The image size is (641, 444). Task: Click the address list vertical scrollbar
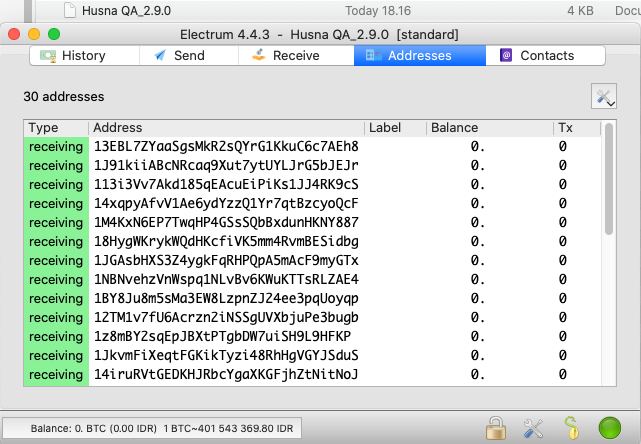[x=609, y=179]
